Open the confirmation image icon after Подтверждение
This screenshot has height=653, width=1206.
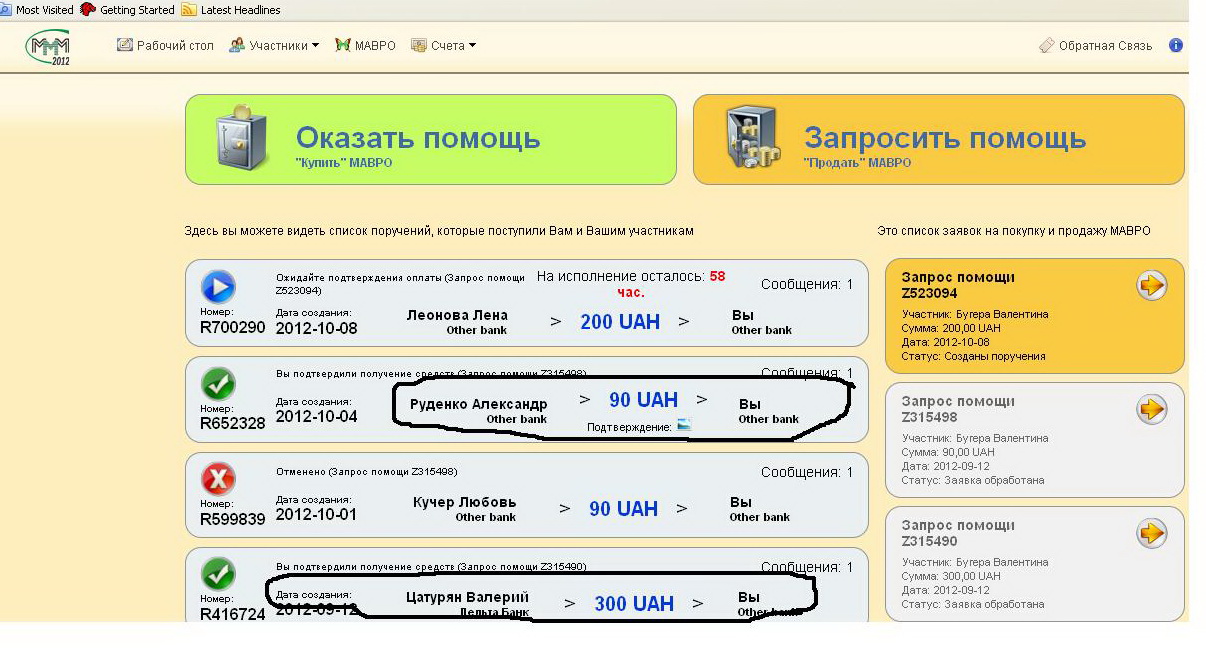(x=683, y=426)
